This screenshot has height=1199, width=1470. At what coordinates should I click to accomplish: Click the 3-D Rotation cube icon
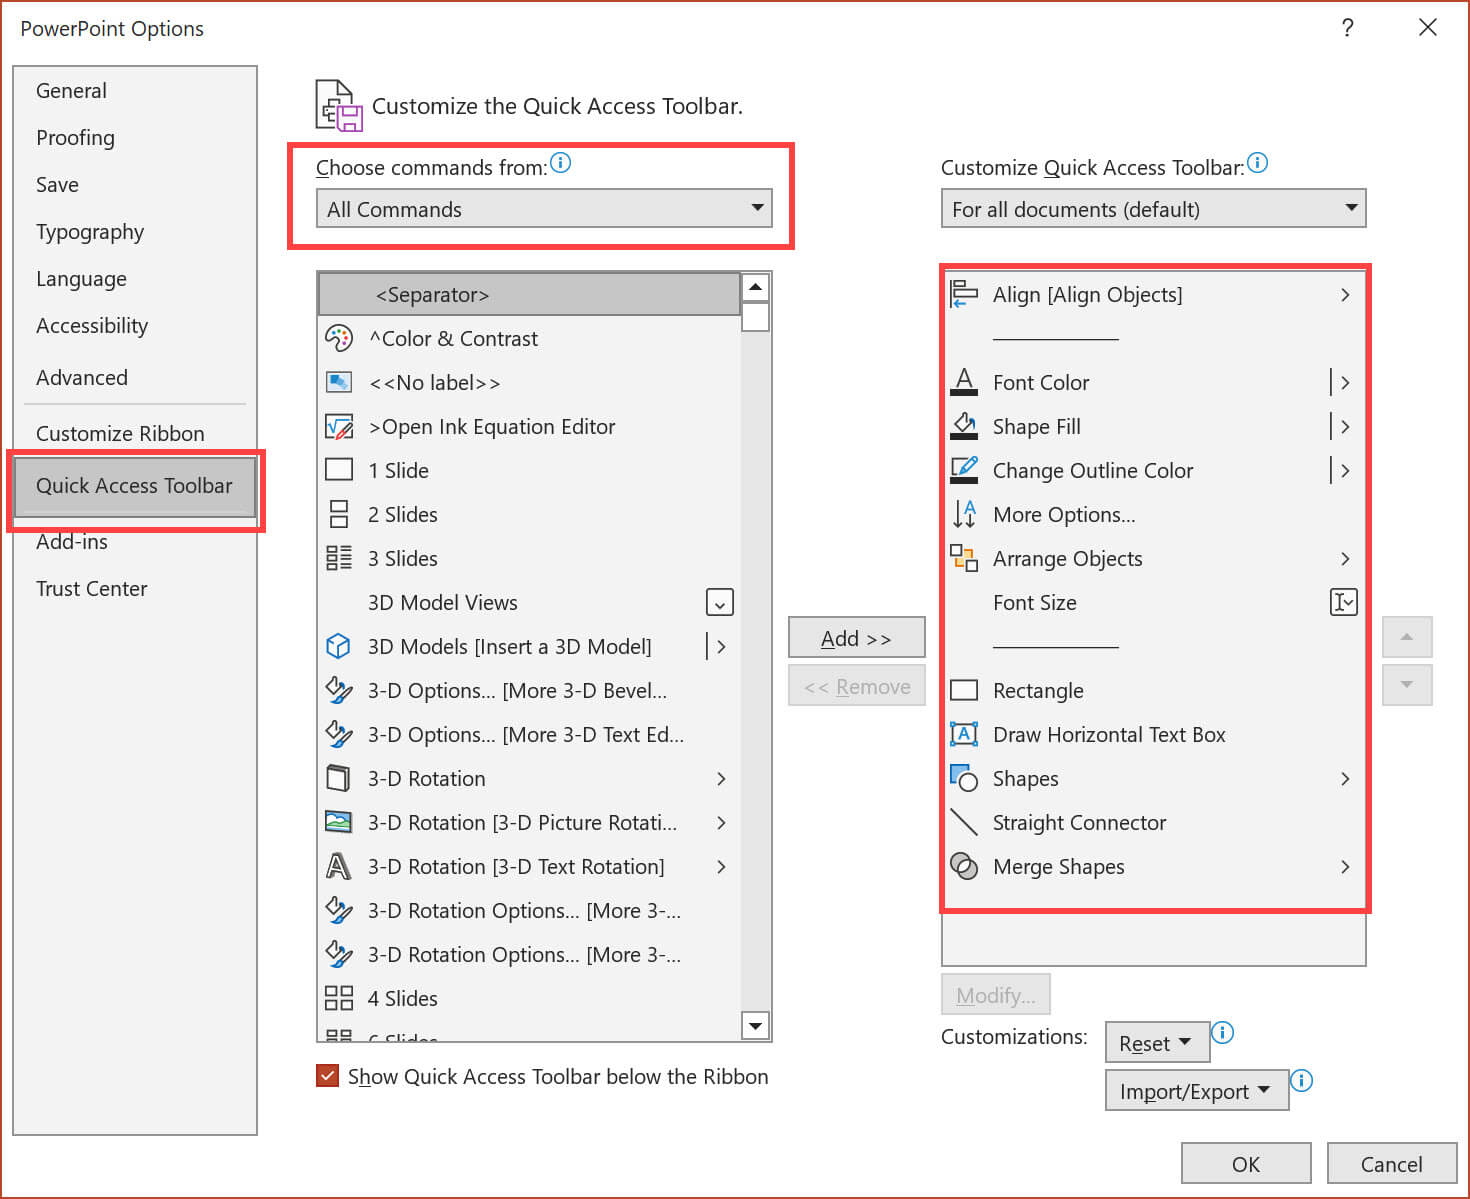pyautogui.click(x=339, y=778)
